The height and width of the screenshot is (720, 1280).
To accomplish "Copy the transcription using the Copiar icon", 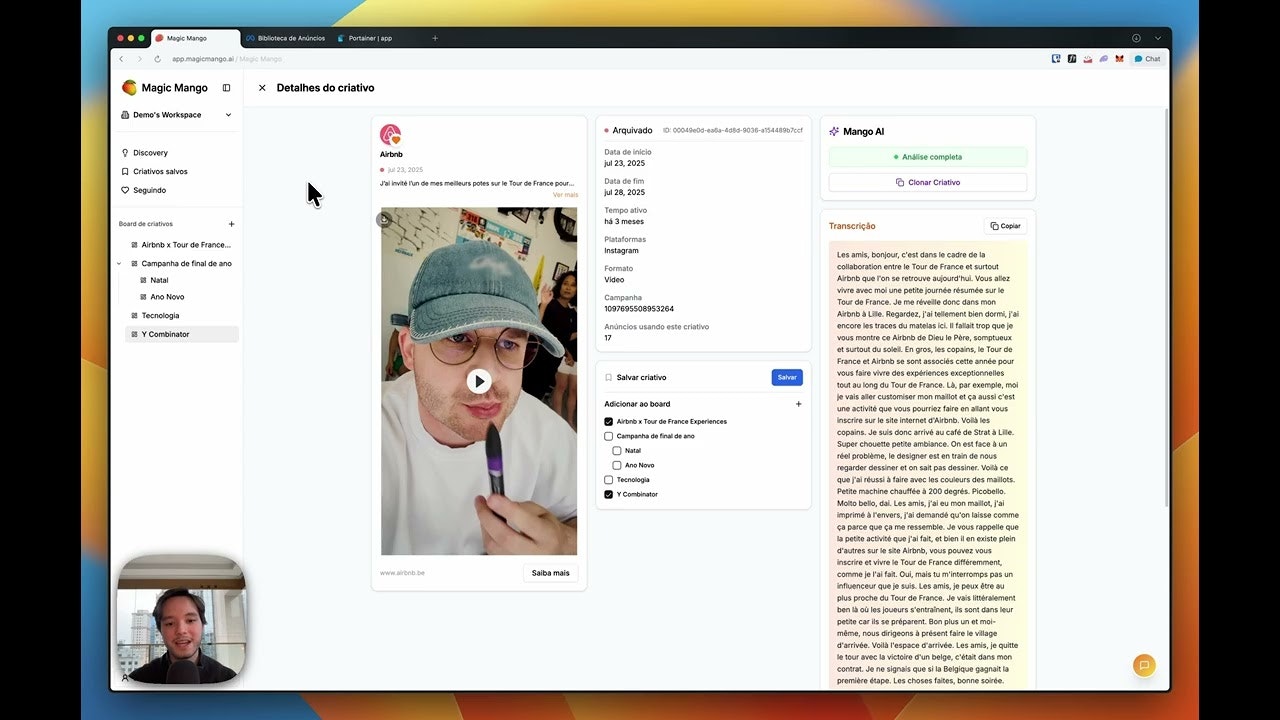I will [x=1004, y=225].
